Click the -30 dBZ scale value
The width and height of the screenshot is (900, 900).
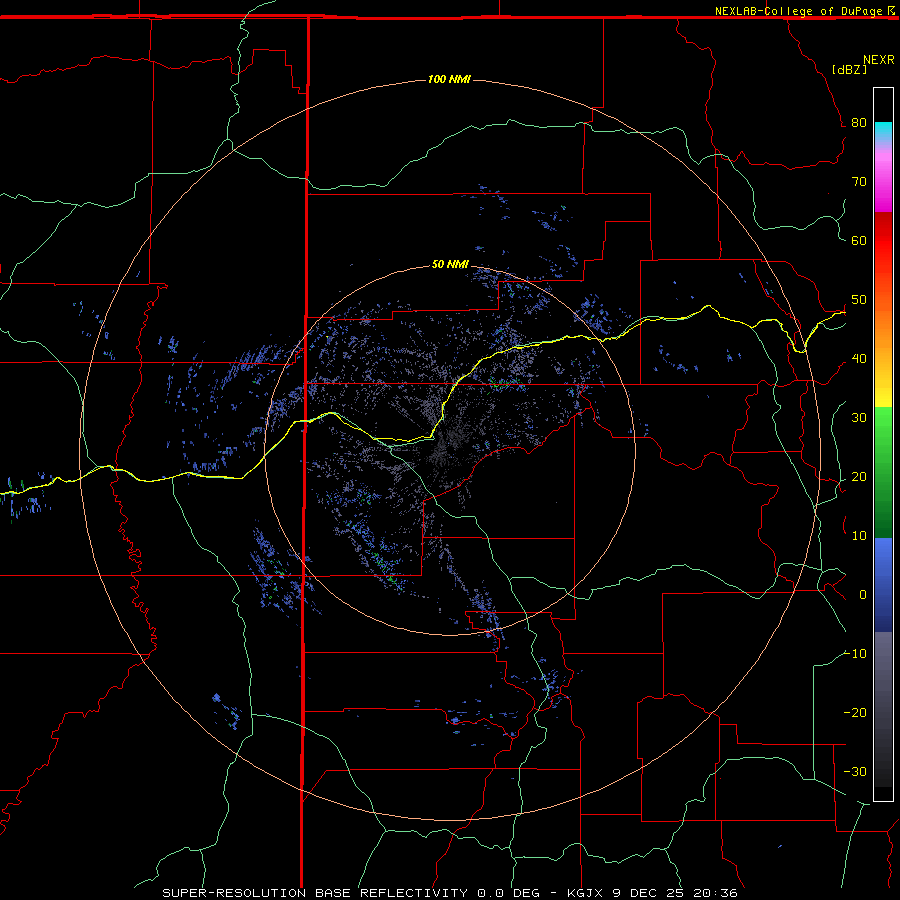(x=855, y=771)
